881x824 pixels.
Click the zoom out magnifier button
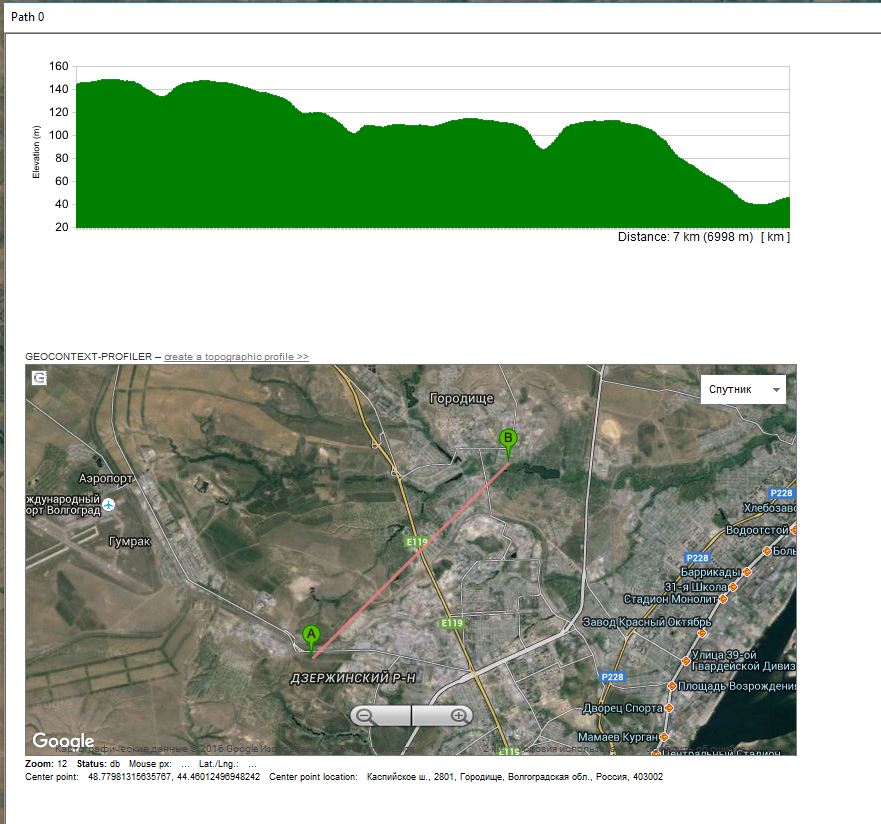point(366,716)
